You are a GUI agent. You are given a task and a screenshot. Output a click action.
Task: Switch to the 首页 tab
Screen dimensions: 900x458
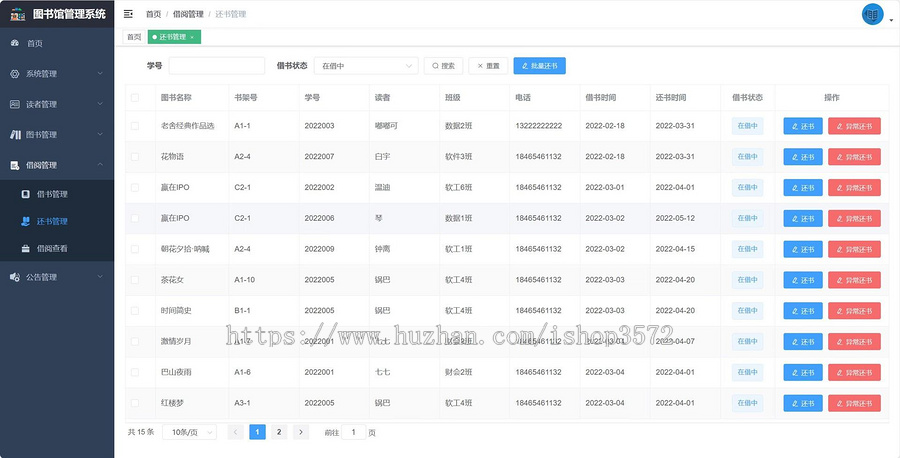134,37
